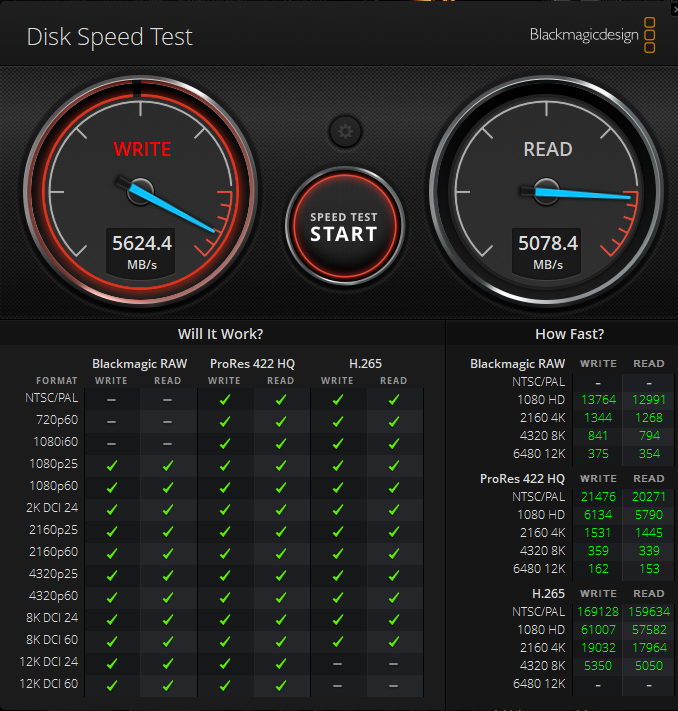Click ProRes 422 HQ write checkmark for 2160p60
This screenshot has width=678, height=711.
point(224,554)
